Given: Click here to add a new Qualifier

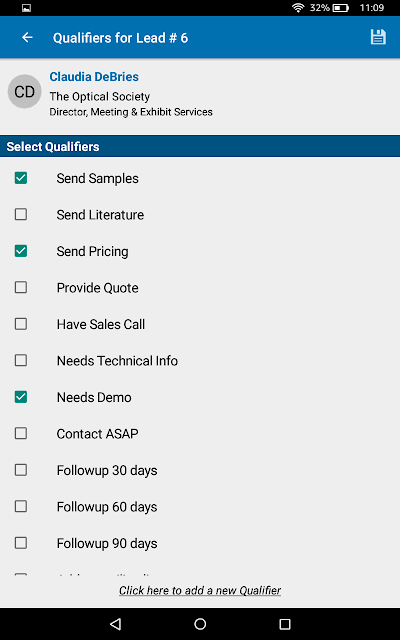Looking at the screenshot, I should click(x=200, y=591).
